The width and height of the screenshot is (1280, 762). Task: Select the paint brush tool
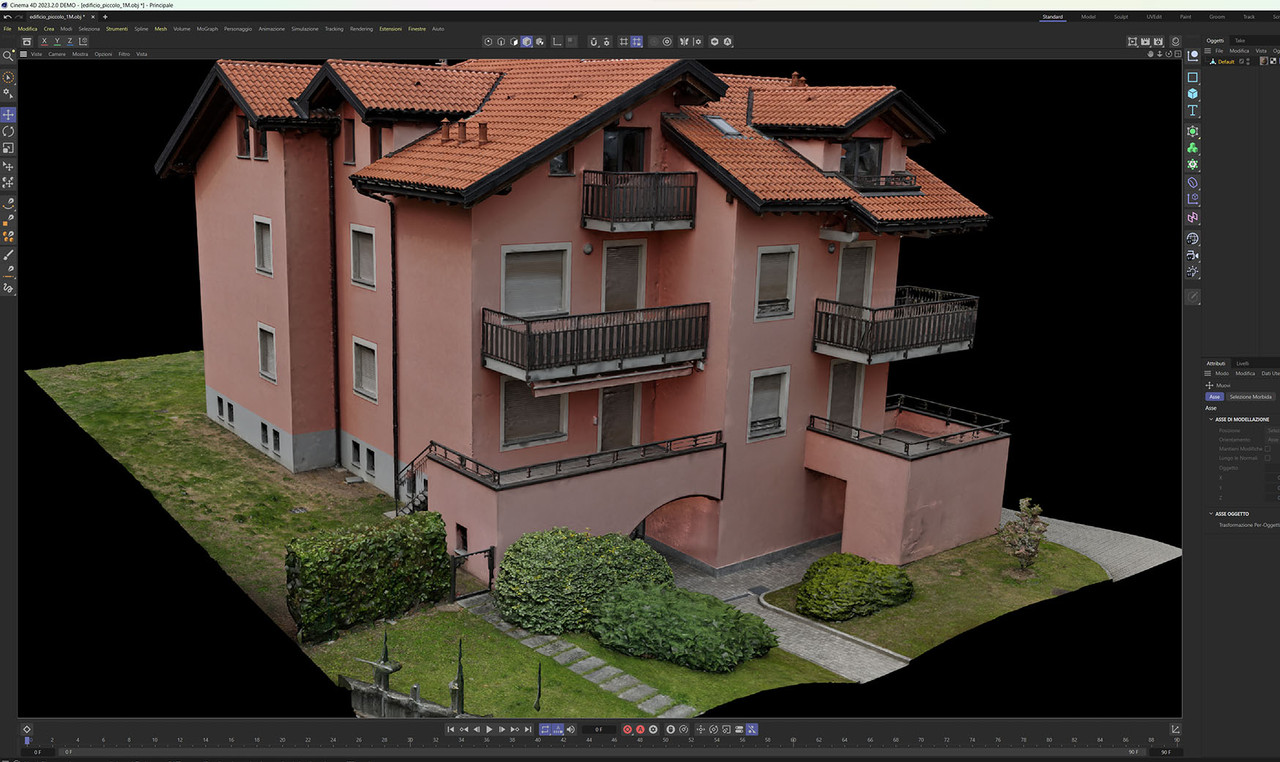pyautogui.click(x=8, y=255)
